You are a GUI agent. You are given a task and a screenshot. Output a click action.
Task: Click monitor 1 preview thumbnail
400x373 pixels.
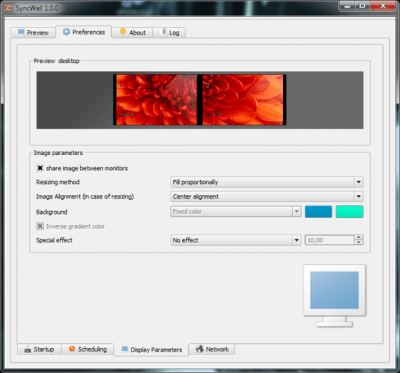coord(157,100)
